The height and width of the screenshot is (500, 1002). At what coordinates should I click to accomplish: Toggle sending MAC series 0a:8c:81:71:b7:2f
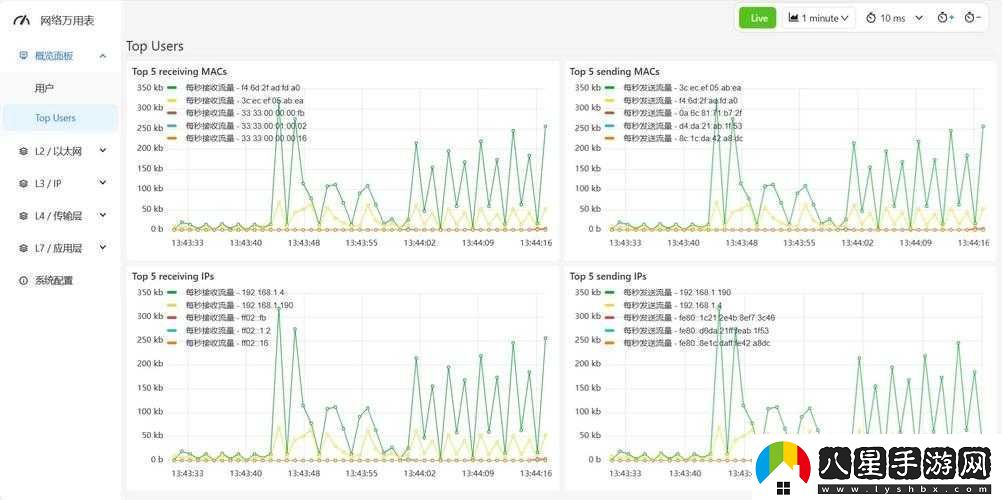coord(674,113)
